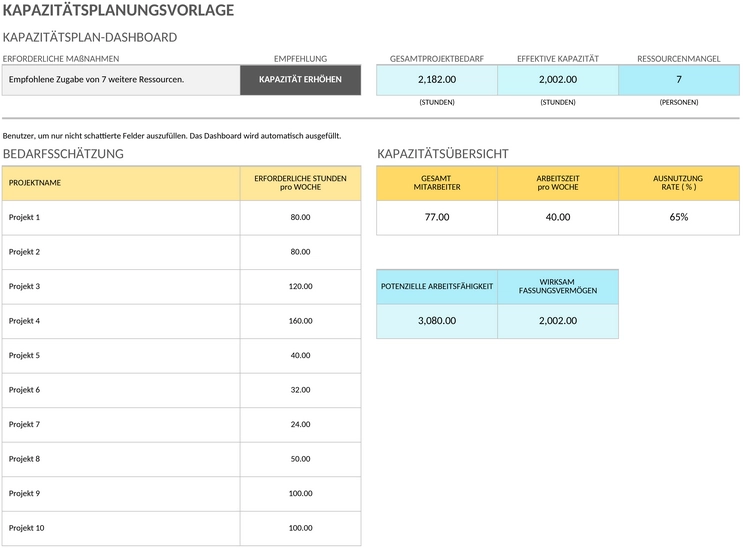Select the Projekt 1 name cell

121,218
